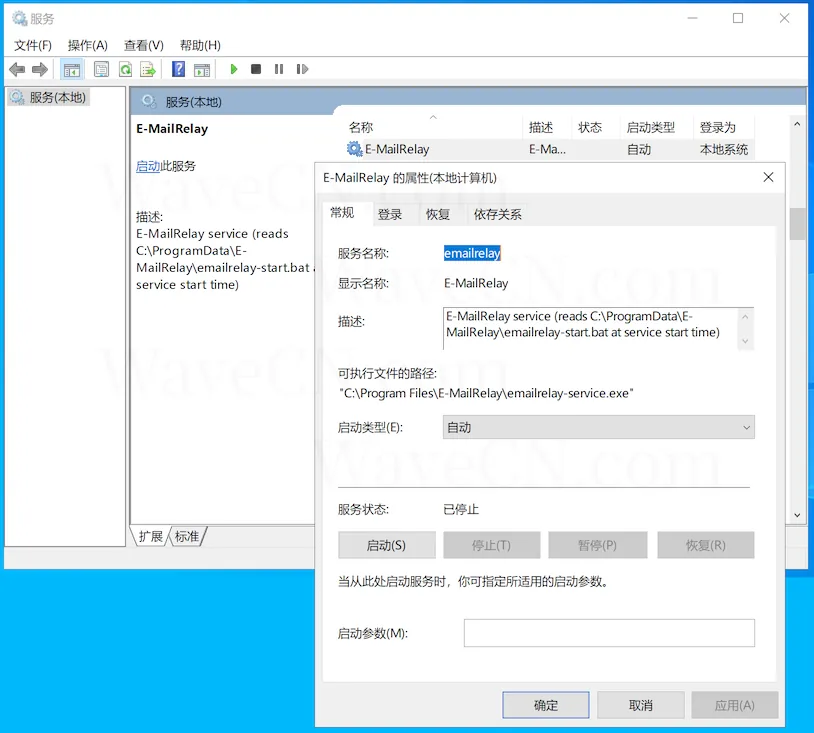The image size is (814, 733).
Task: Switch to the 扩展 view tab
Action: click(151, 536)
